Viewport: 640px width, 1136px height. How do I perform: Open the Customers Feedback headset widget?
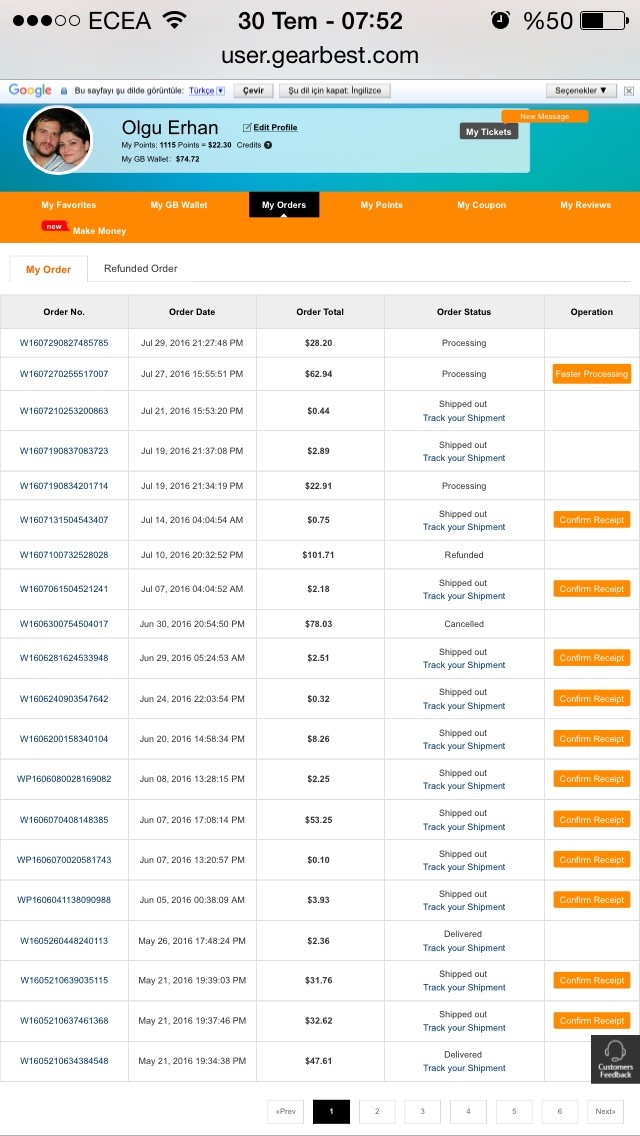click(615, 1059)
